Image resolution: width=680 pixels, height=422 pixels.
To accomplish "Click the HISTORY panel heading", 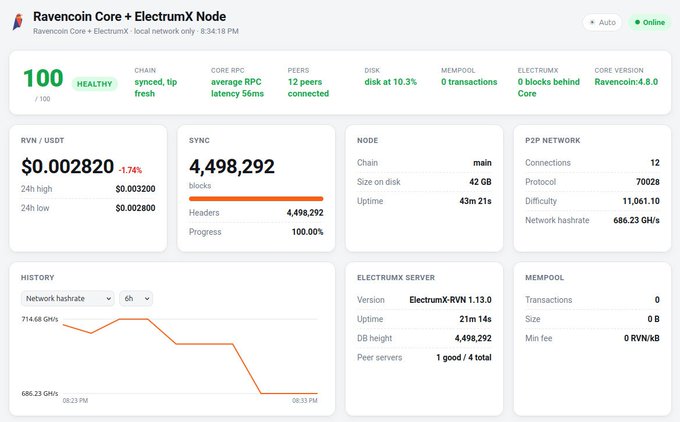I will point(38,278).
